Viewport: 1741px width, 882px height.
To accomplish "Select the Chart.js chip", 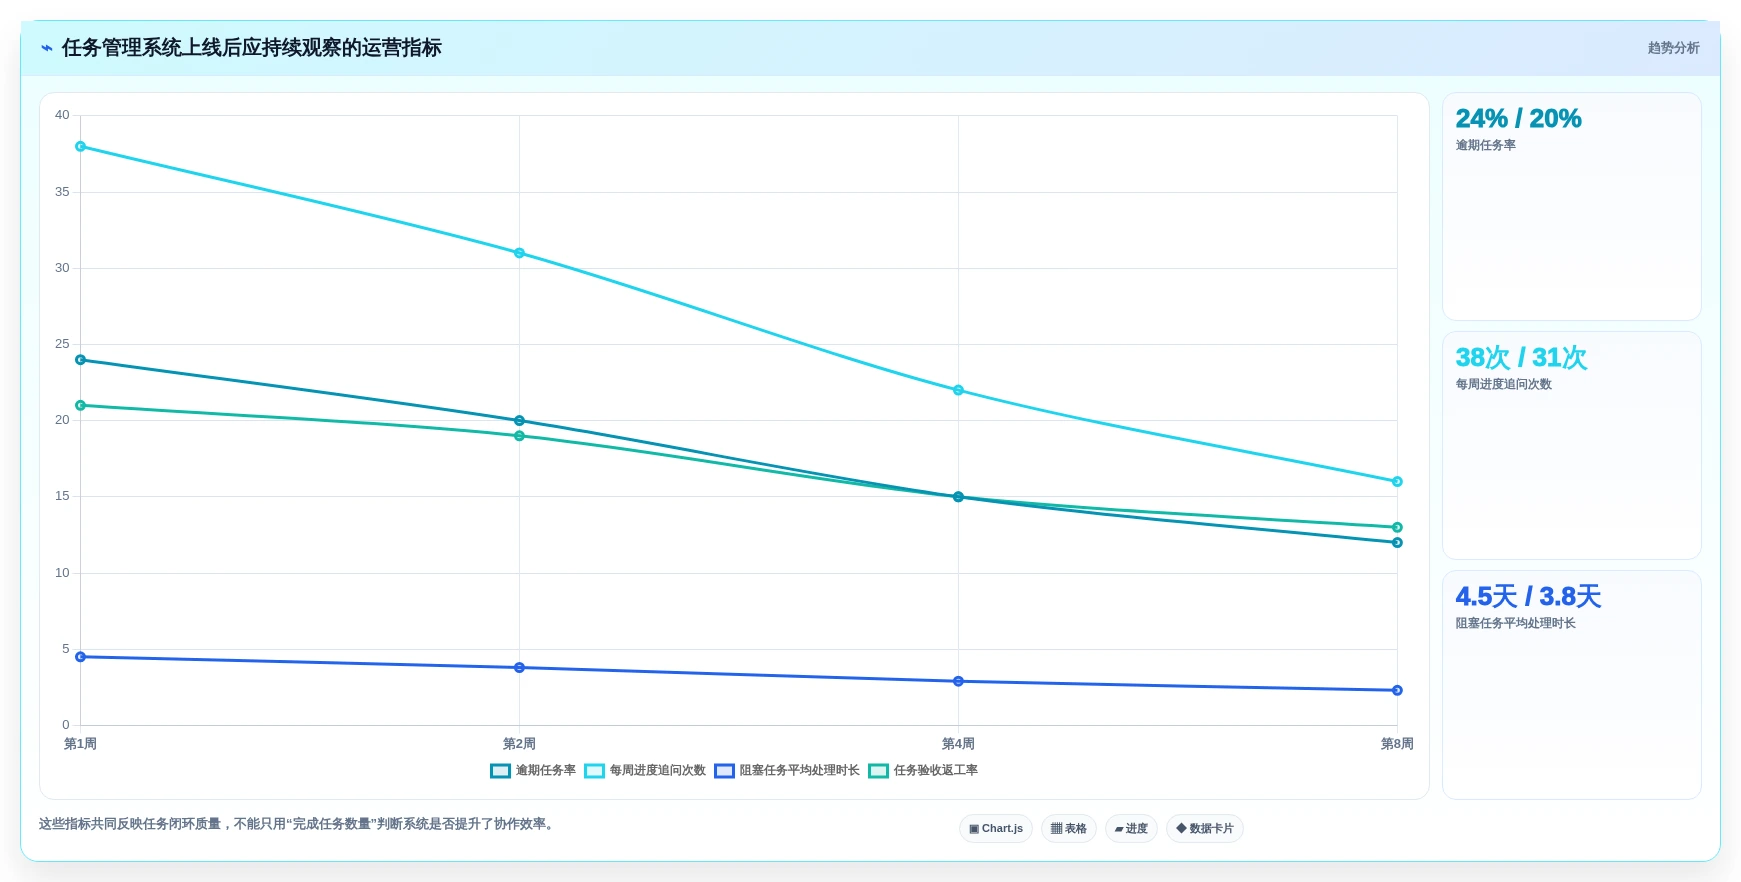I will coord(996,828).
